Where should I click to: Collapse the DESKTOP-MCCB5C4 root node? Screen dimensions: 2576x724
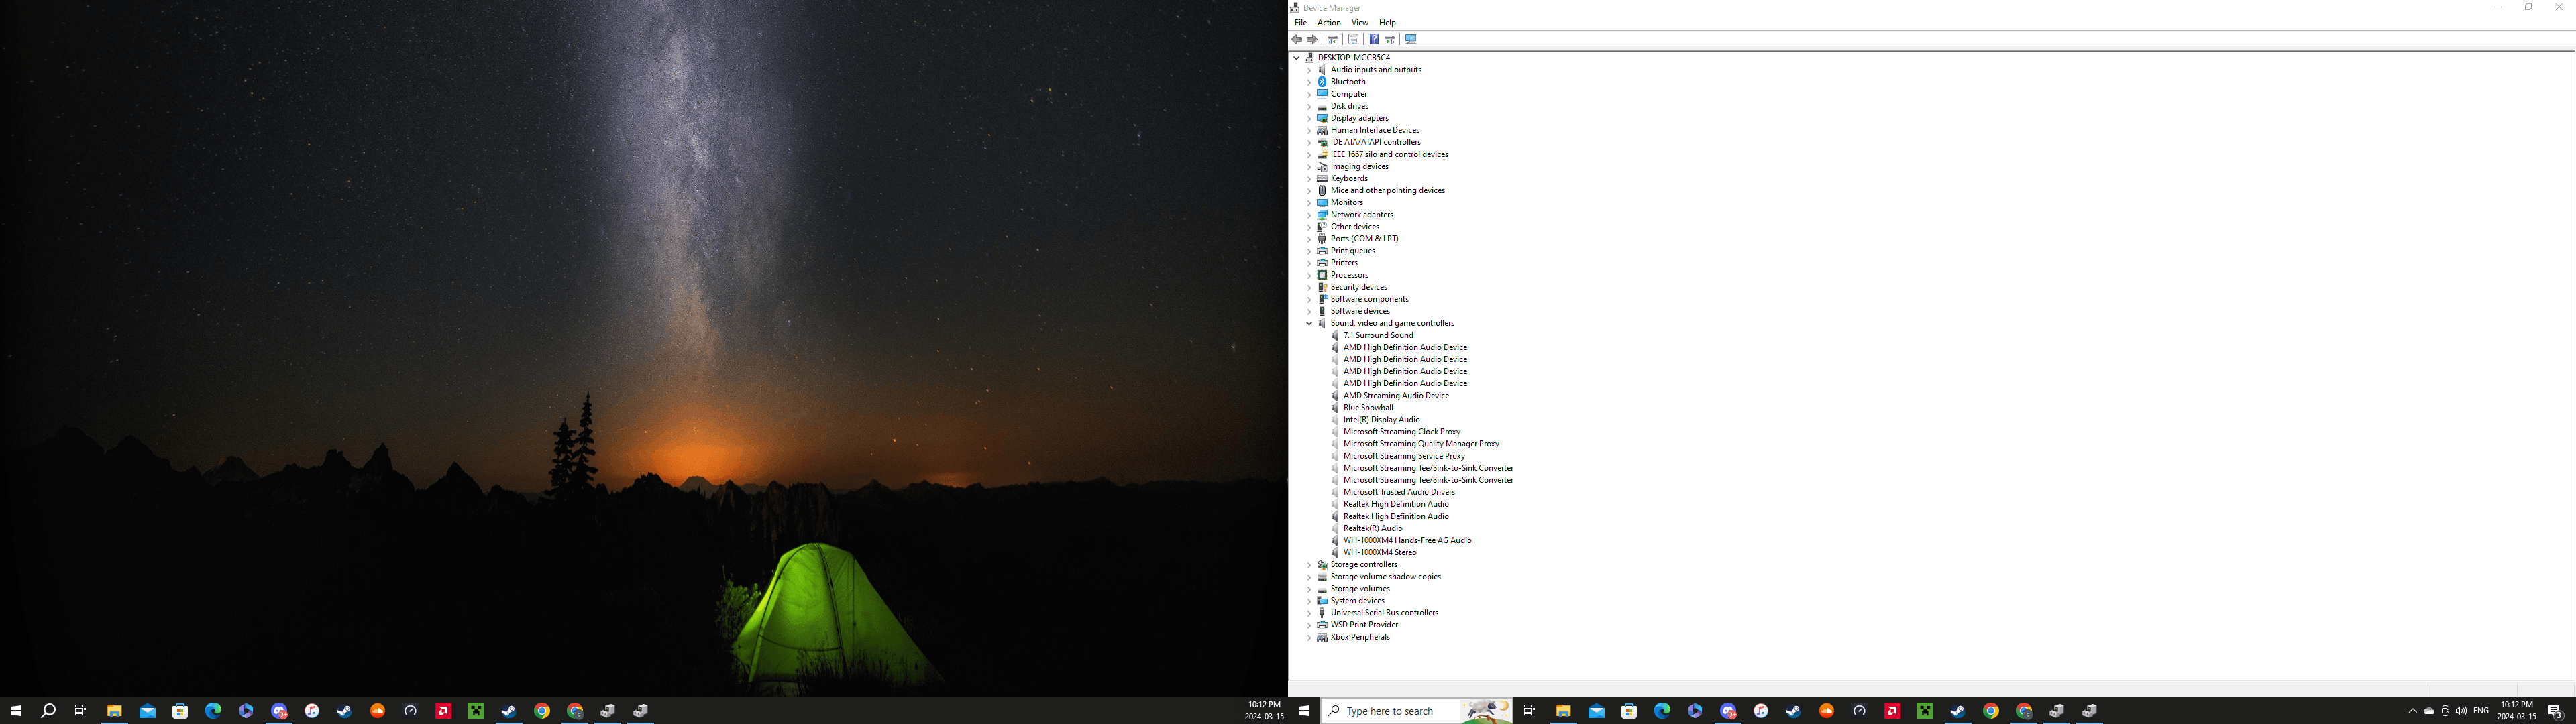tap(1297, 58)
